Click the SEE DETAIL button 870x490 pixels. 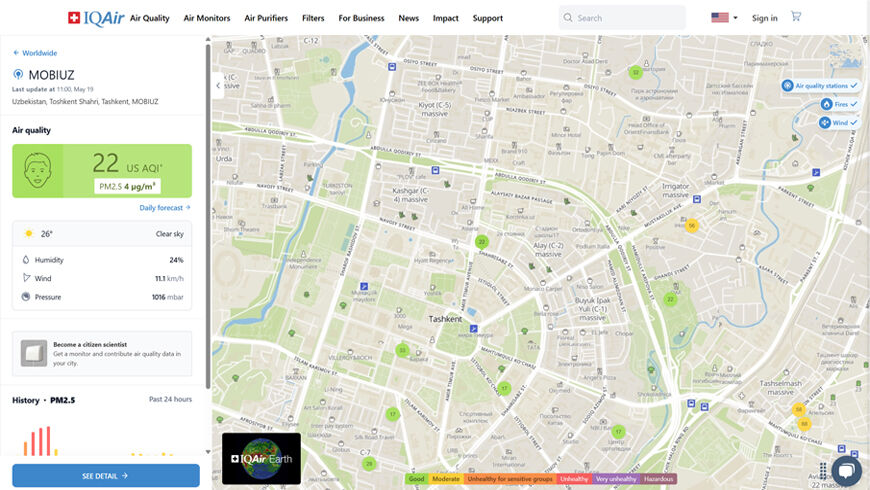point(105,476)
